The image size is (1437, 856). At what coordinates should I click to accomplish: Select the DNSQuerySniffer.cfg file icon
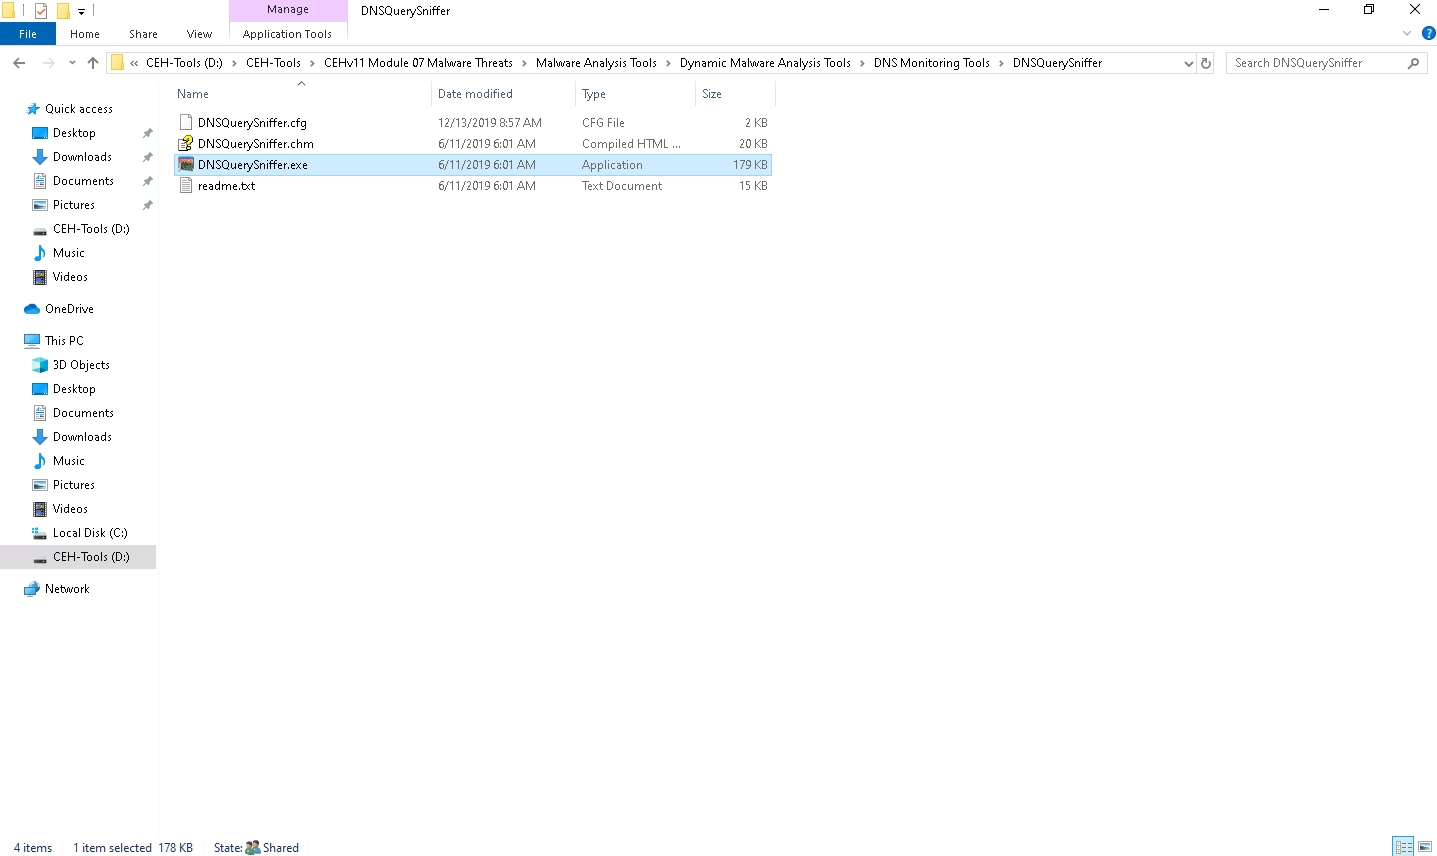coord(186,123)
